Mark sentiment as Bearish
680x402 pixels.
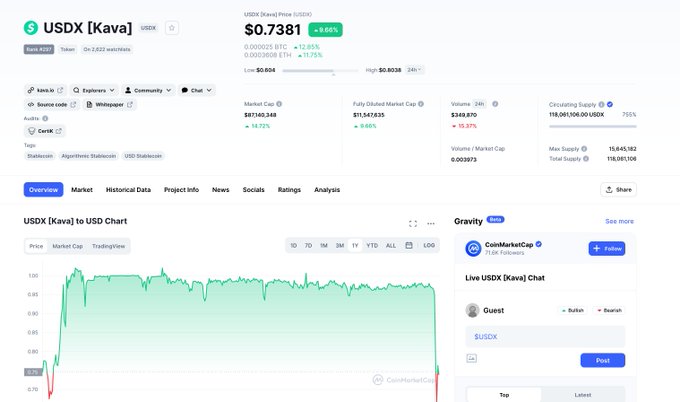click(609, 310)
